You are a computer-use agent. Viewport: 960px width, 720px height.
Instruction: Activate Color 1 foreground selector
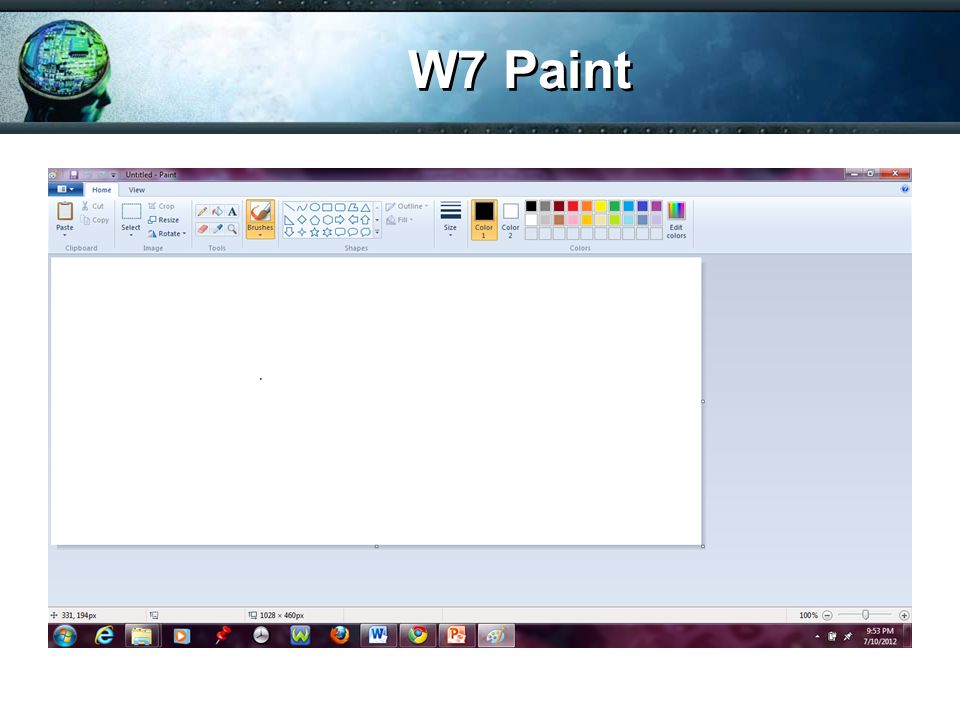point(484,219)
